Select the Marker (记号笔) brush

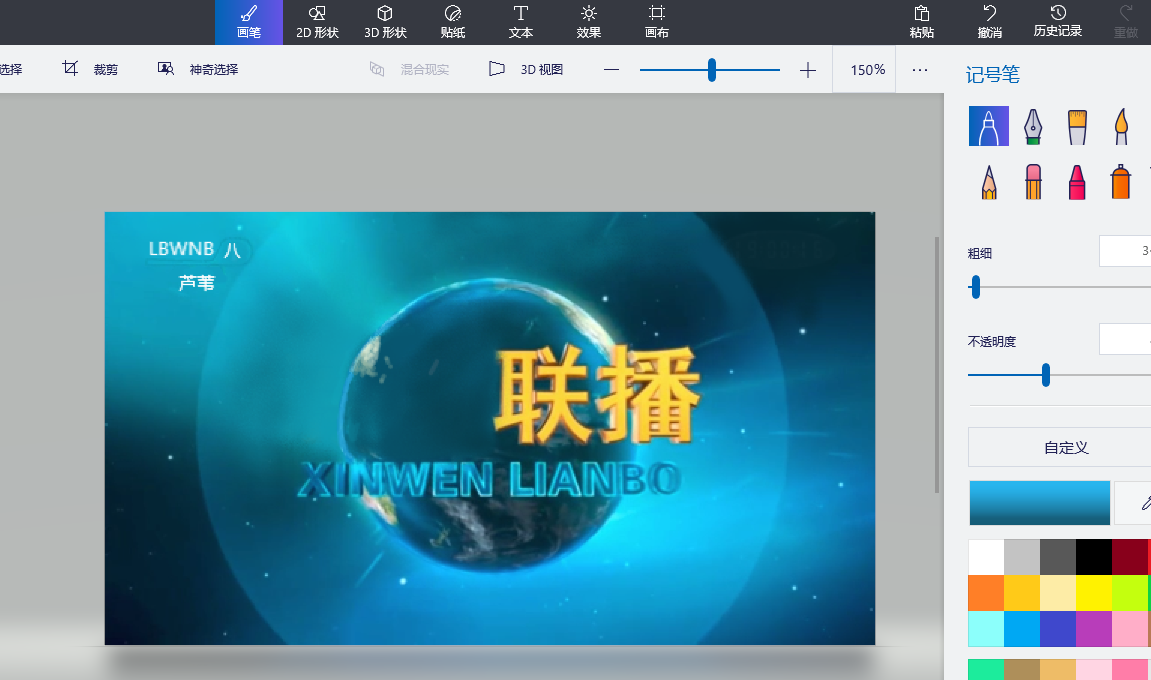[x=989, y=126]
